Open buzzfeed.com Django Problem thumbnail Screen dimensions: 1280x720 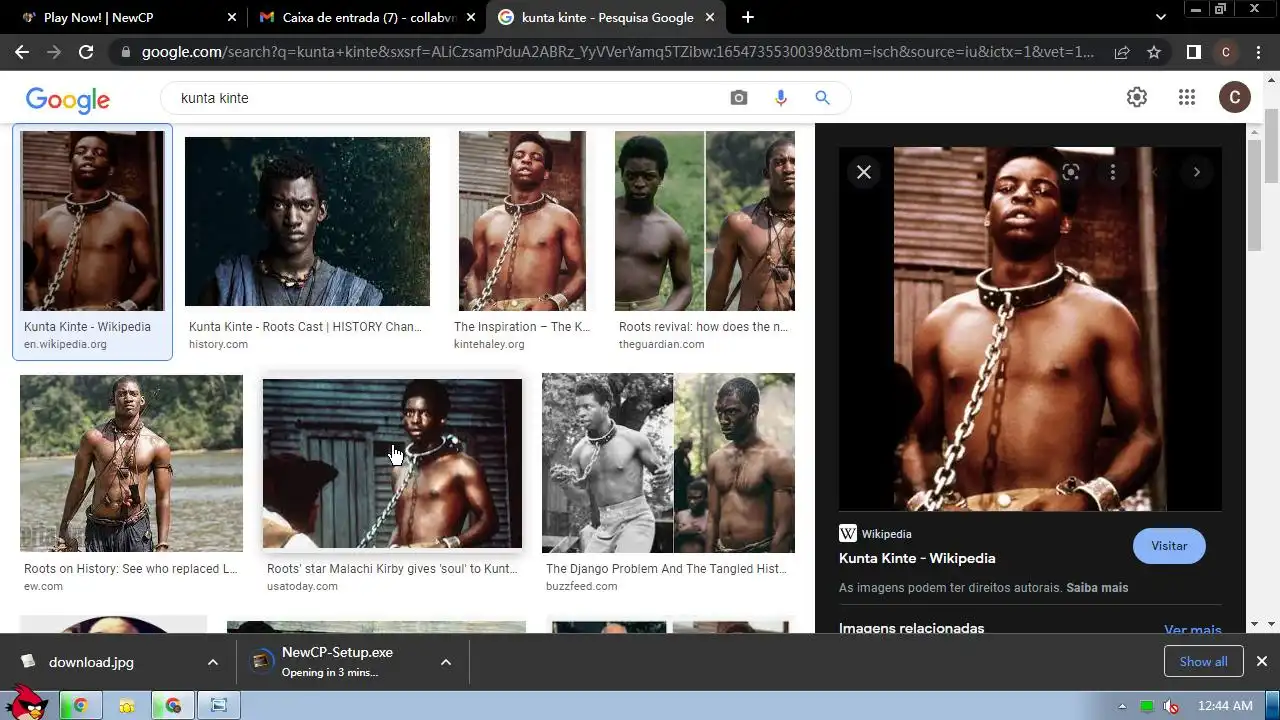[668, 463]
